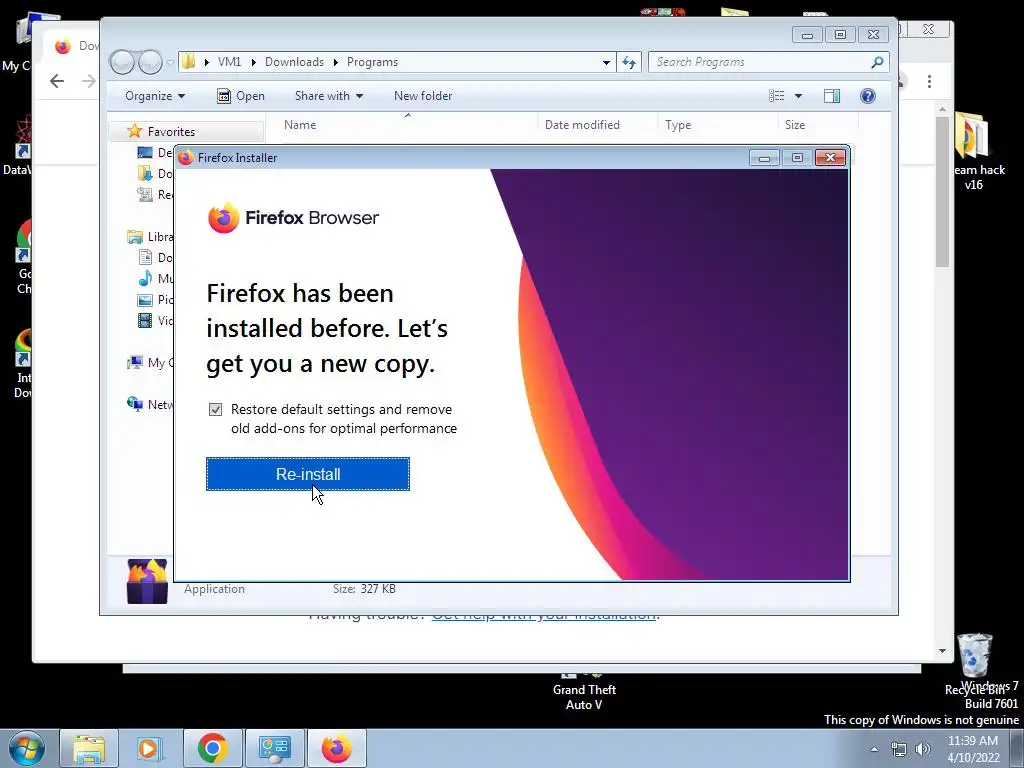1024x768 pixels.
Task: Click Open in Explorer toolbar
Action: 241,96
